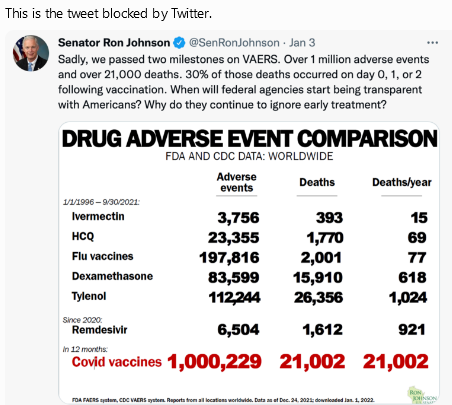
Task: Click the Senator Ron Johnson display name
Action: coord(114,43)
